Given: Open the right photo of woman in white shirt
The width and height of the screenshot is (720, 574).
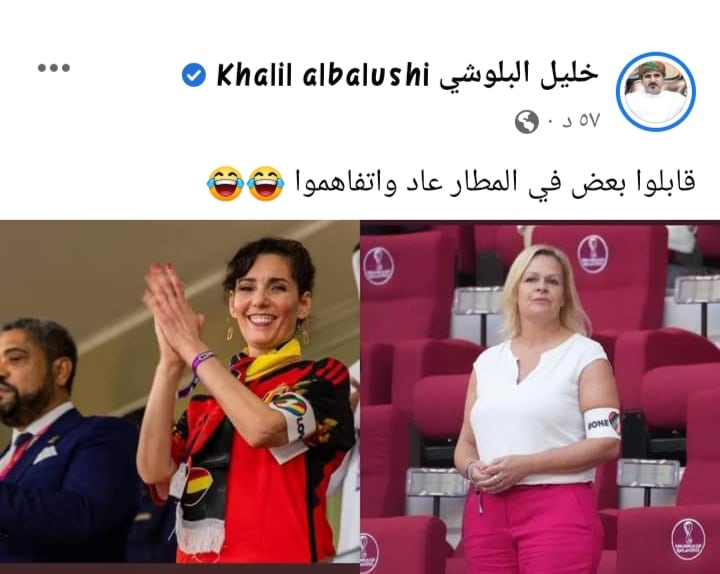Looking at the screenshot, I should tap(540, 397).
